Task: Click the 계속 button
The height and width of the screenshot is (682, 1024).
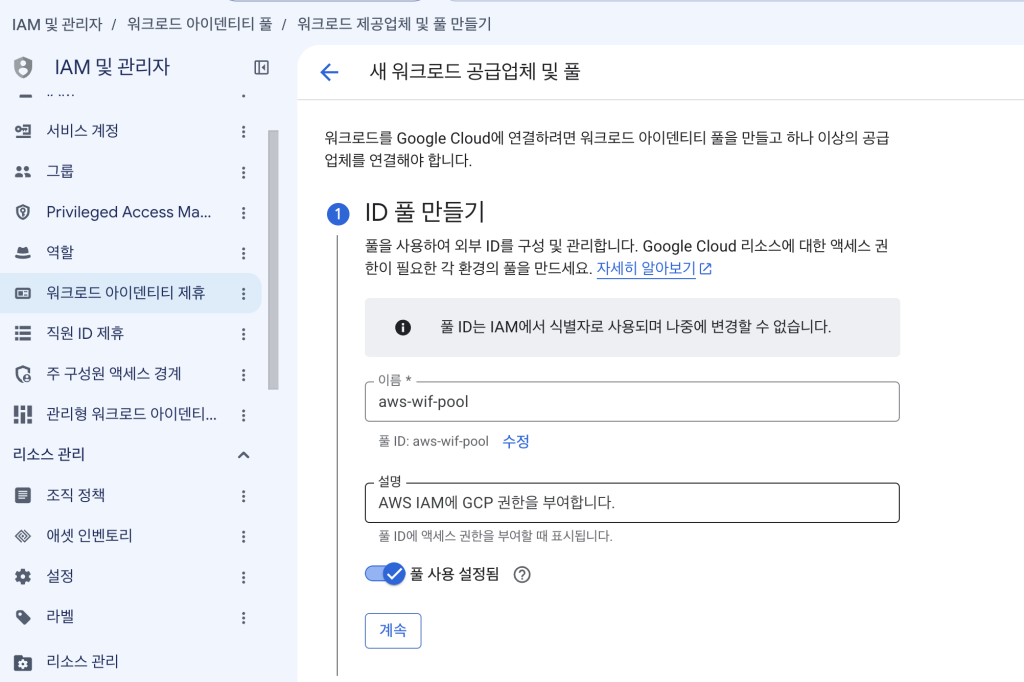Action: [x=393, y=630]
